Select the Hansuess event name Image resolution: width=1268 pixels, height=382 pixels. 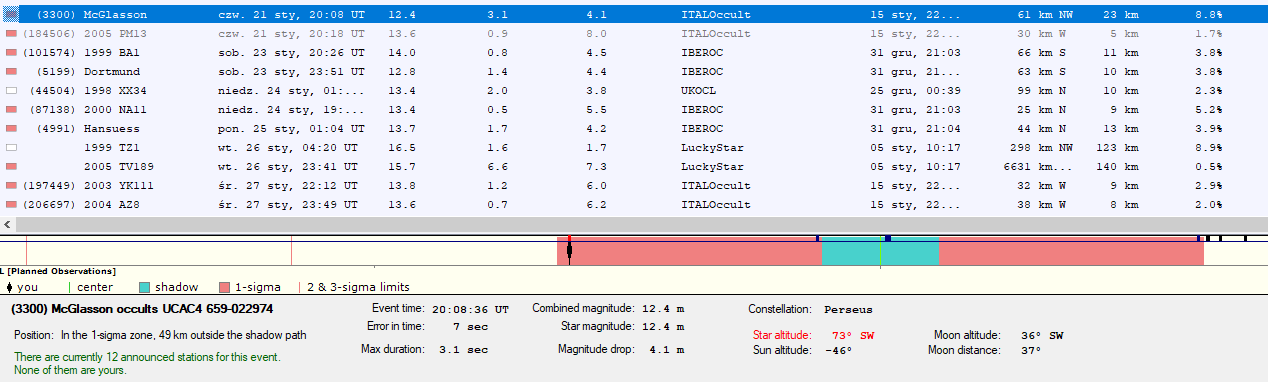click(x=112, y=129)
